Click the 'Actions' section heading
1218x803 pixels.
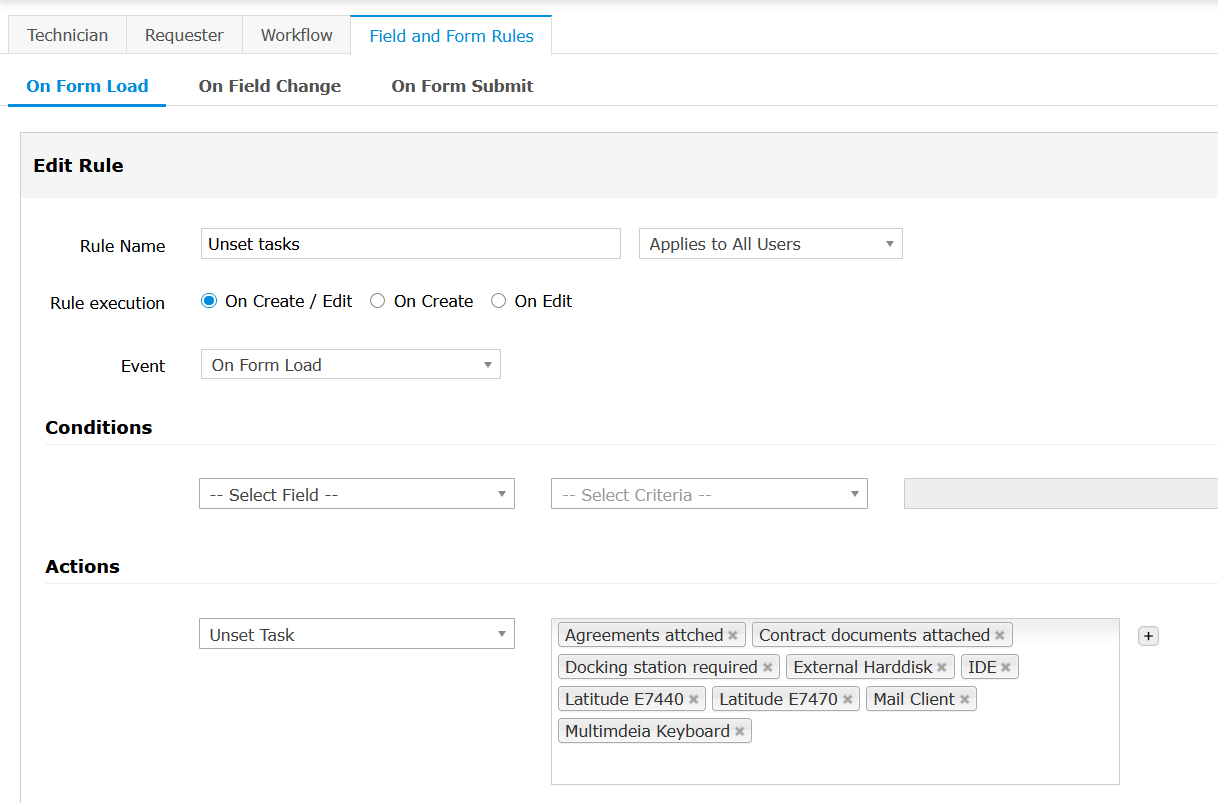(x=82, y=567)
